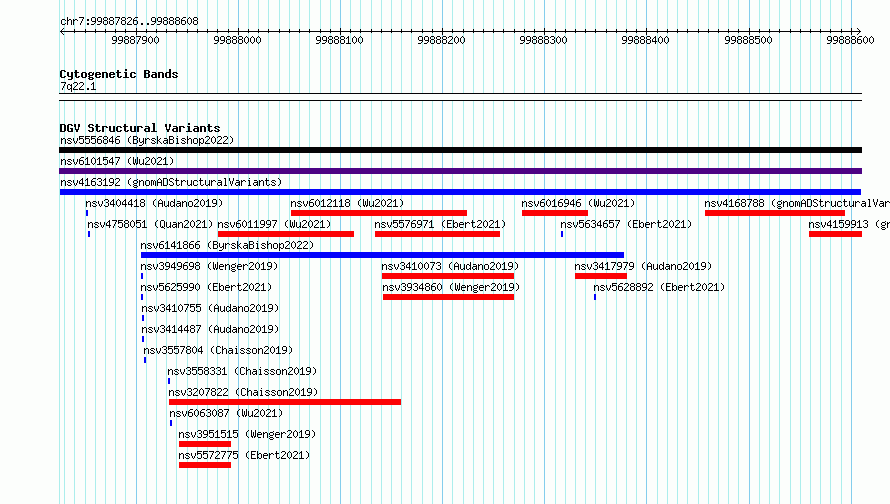Click the nsv4168788 gnomAD label
The width and height of the screenshot is (890, 504).
click(x=797, y=203)
